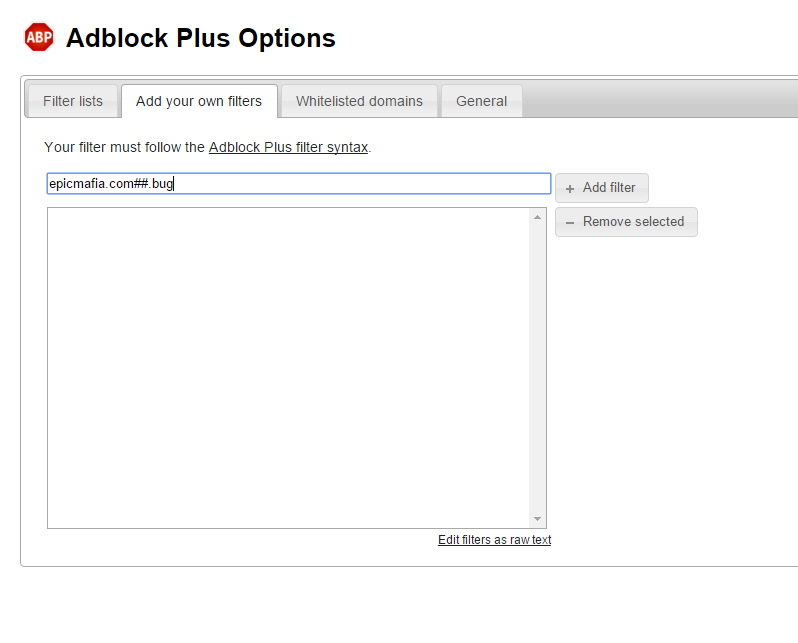Click the filter list's scroll down arrow
This screenshot has width=798, height=643.
pos(537,519)
